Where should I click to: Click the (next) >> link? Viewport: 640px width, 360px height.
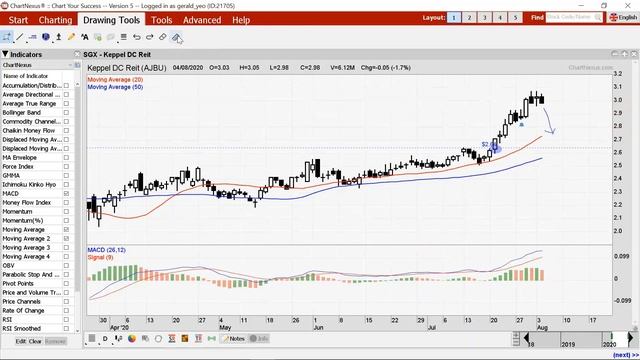point(625,356)
